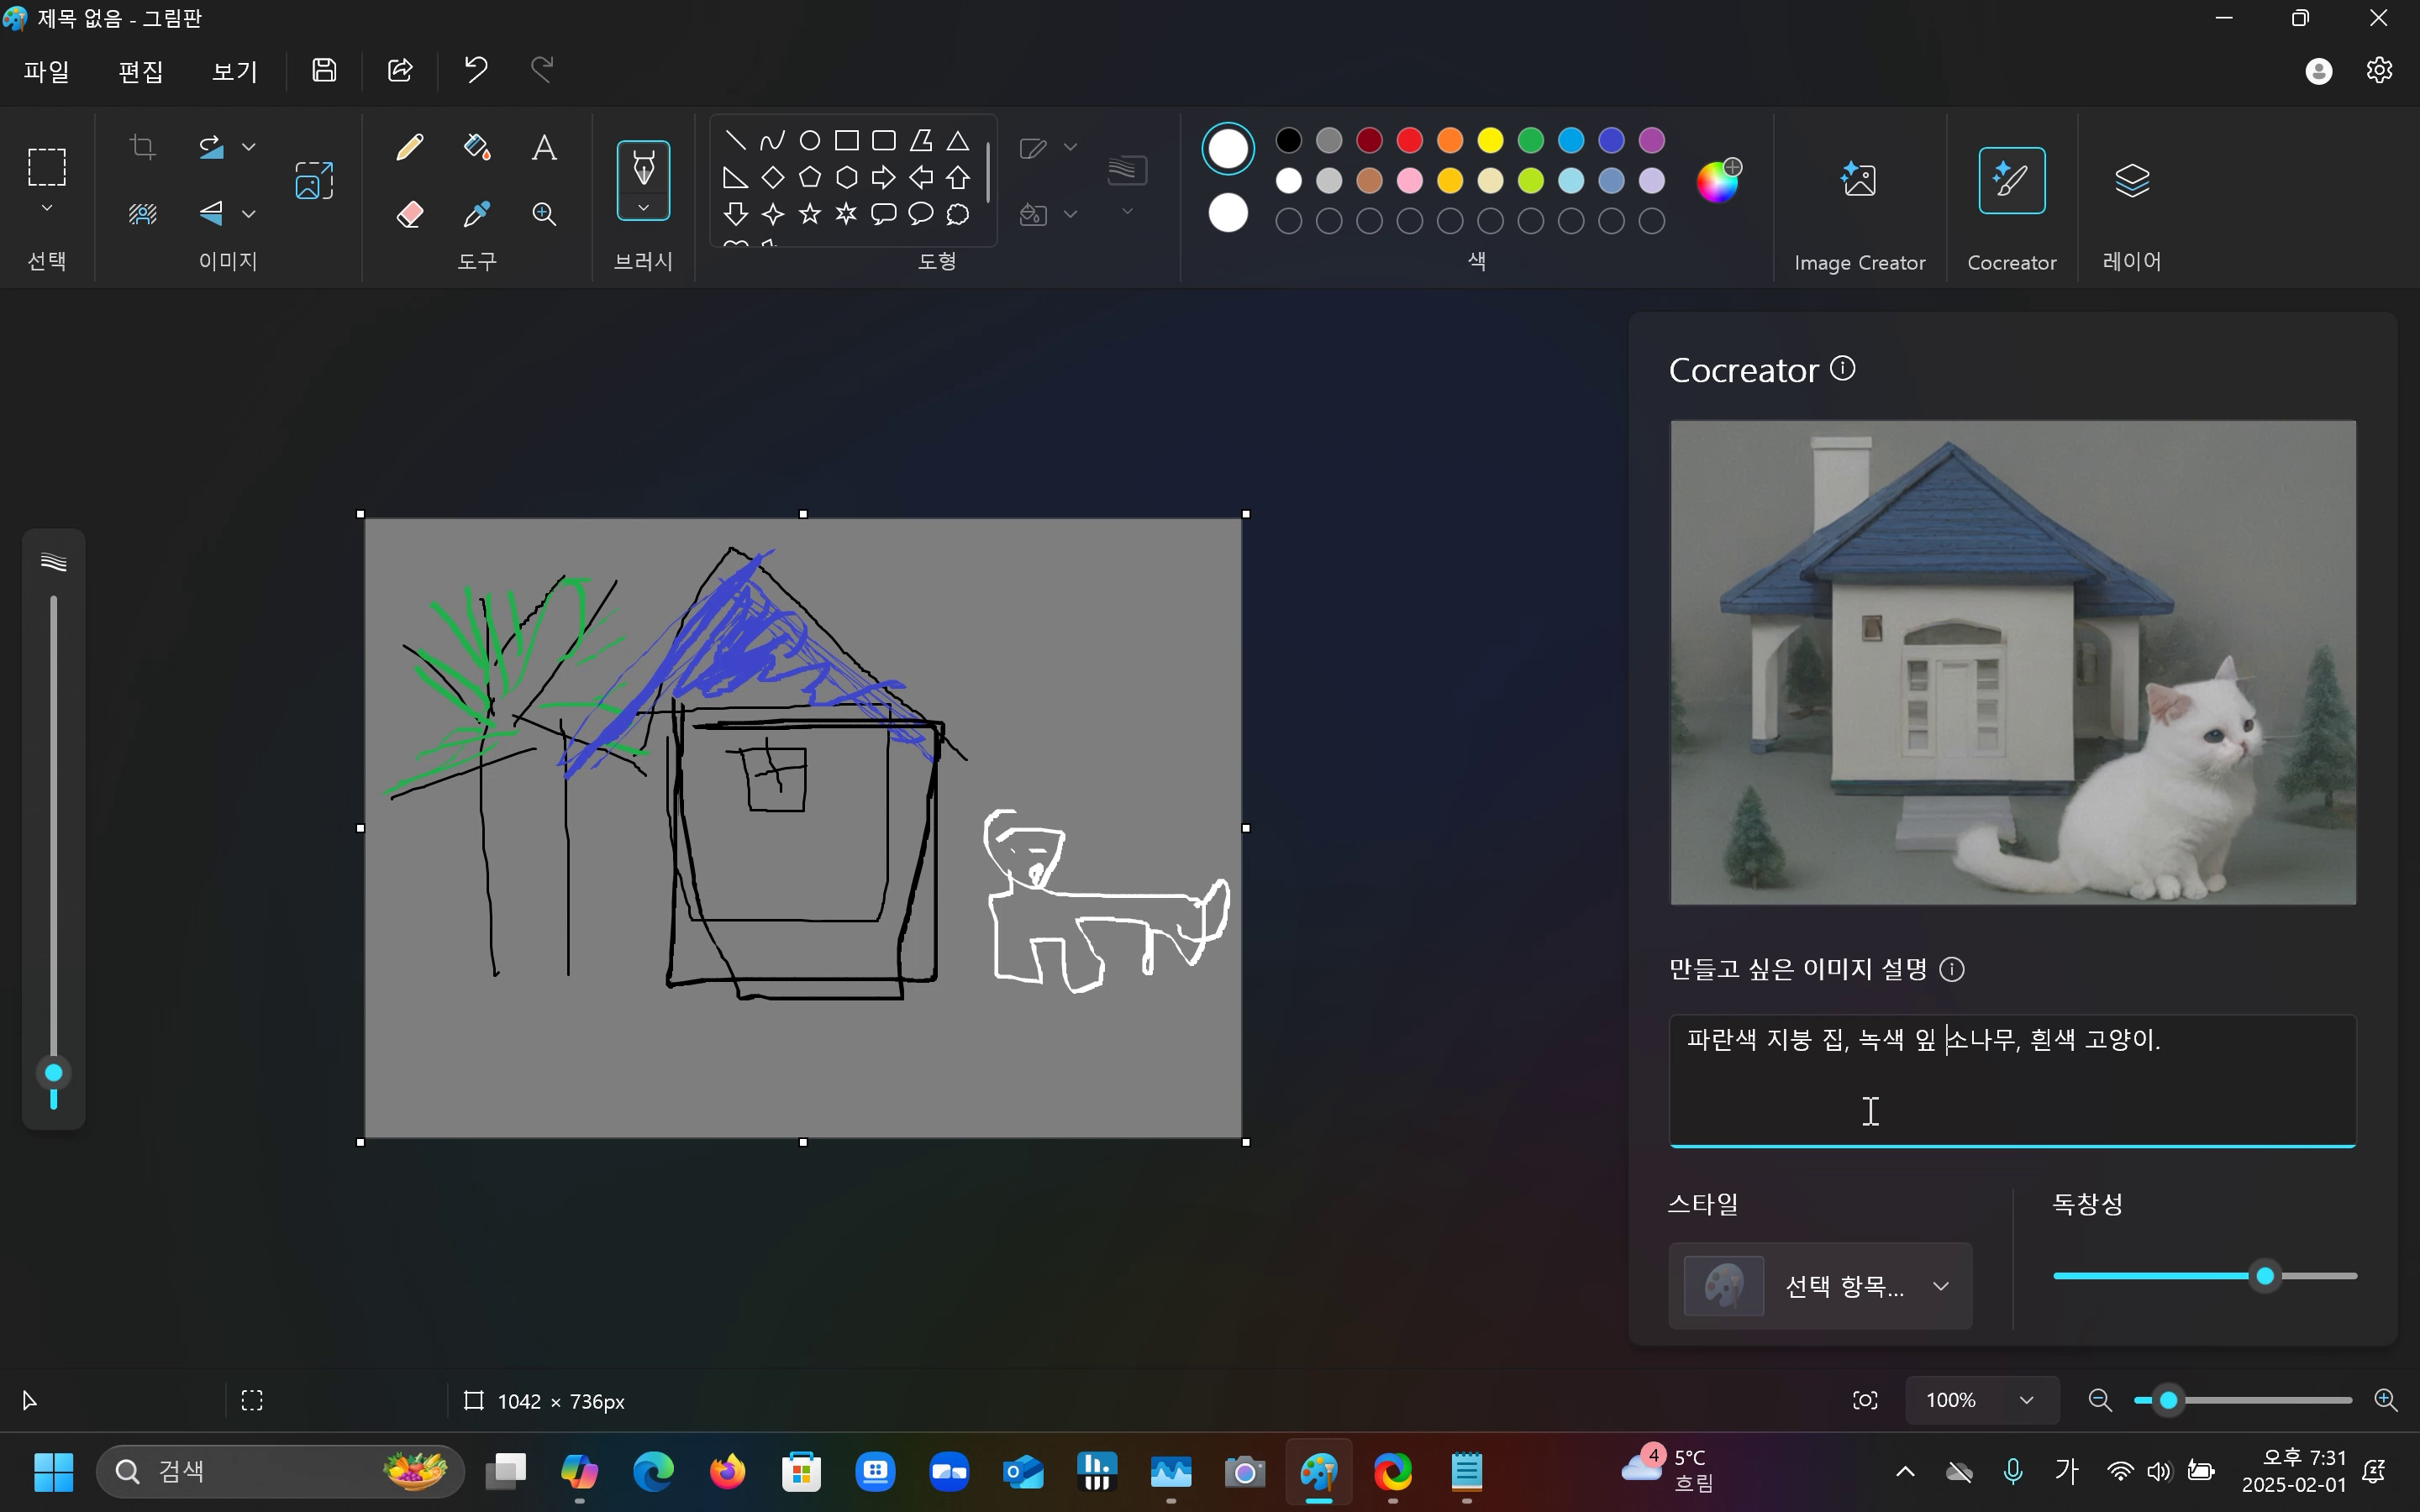Viewport: 2420px width, 1512px height.
Task: Pick the Color picker eyedropper tool
Action: click(x=477, y=214)
